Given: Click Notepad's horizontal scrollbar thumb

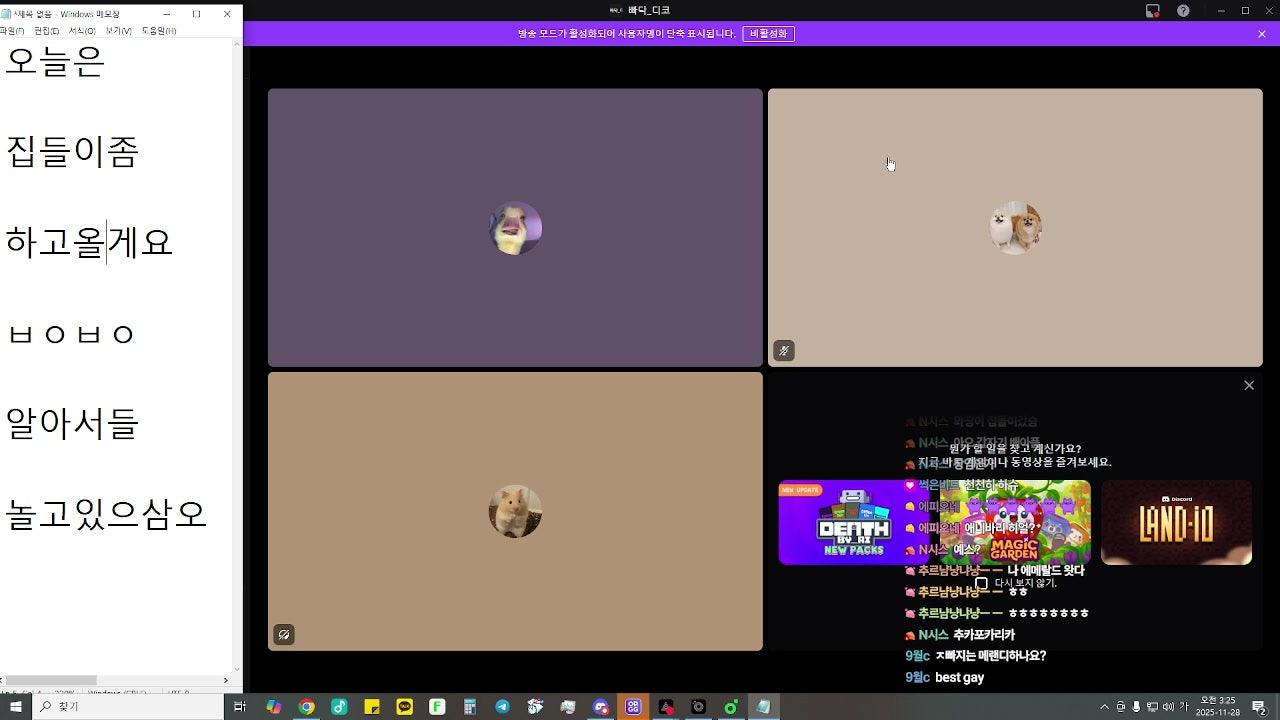Looking at the screenshot, I should 50,680.
